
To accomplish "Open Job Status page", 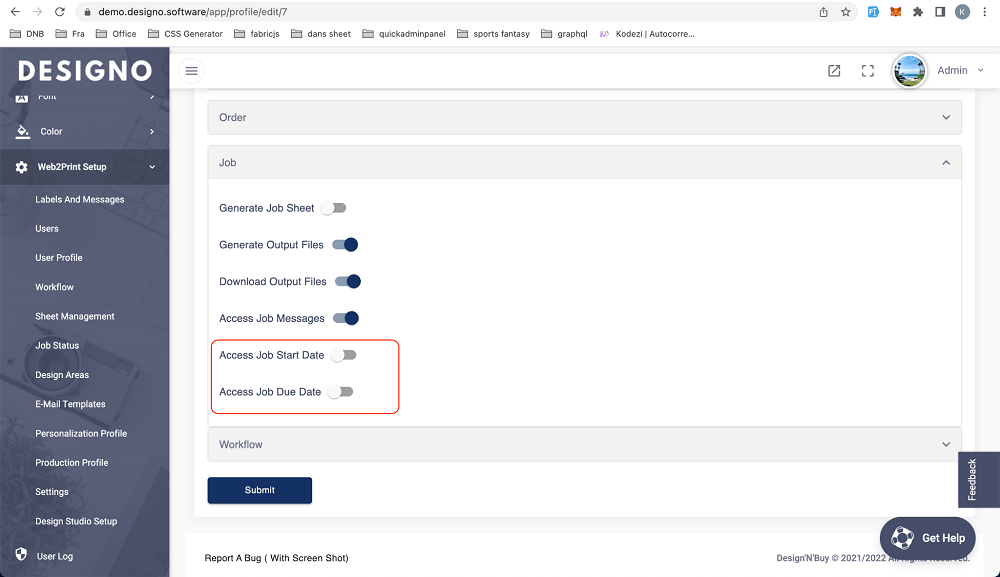I will [x=57, y=346].
